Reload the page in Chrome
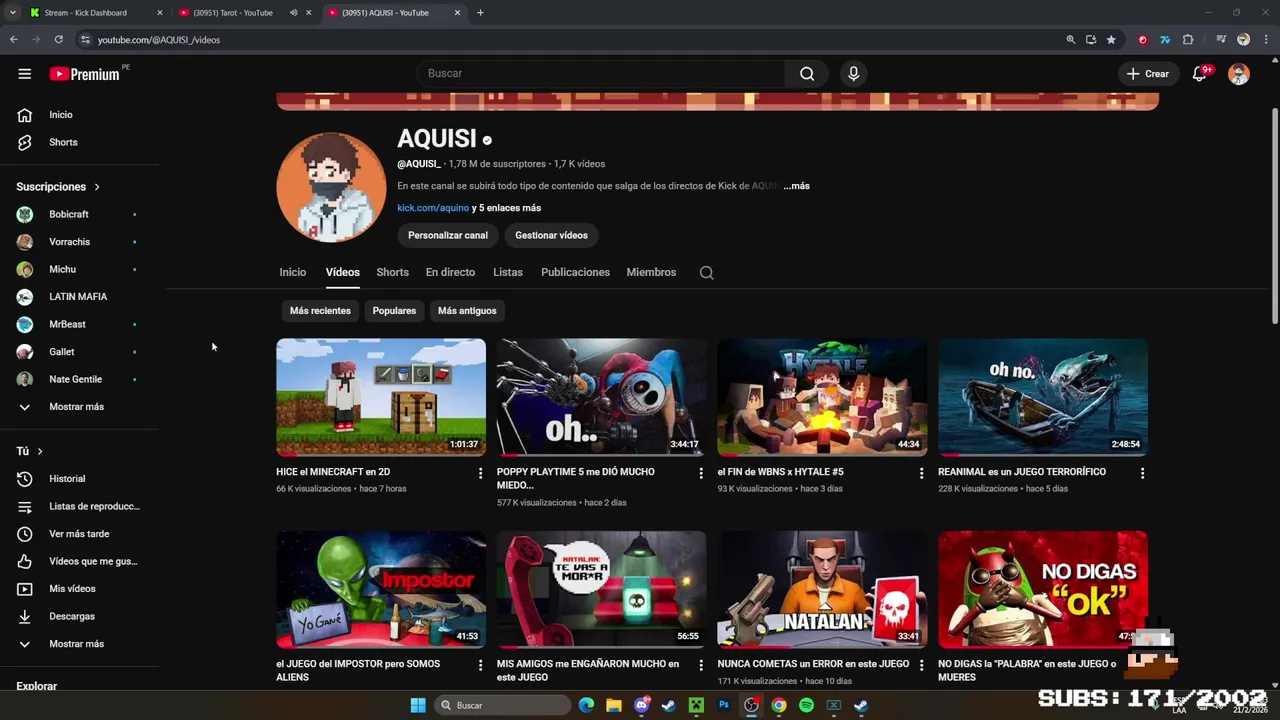1280x720 pixels. [x=59, y=40]
